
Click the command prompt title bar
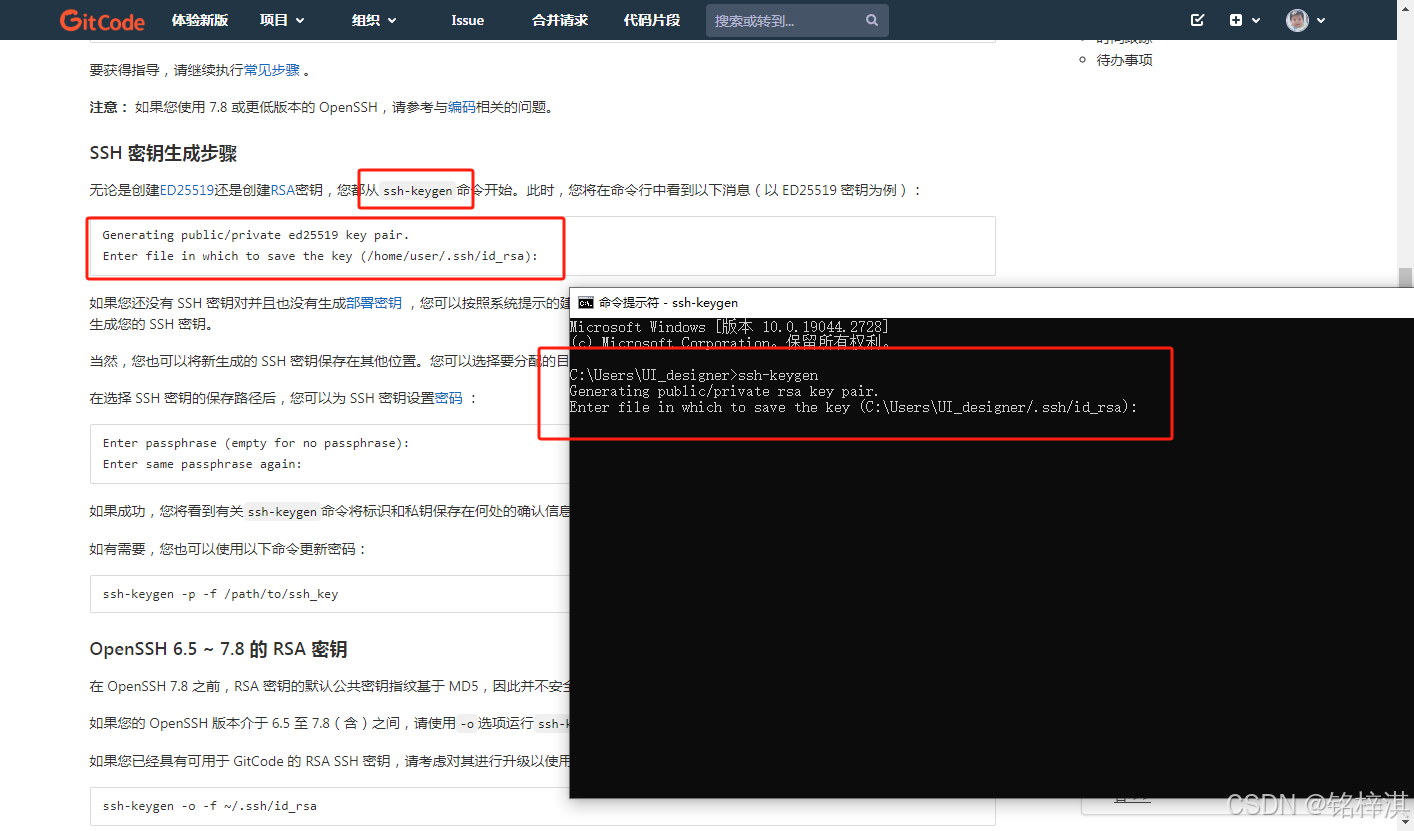991,302
